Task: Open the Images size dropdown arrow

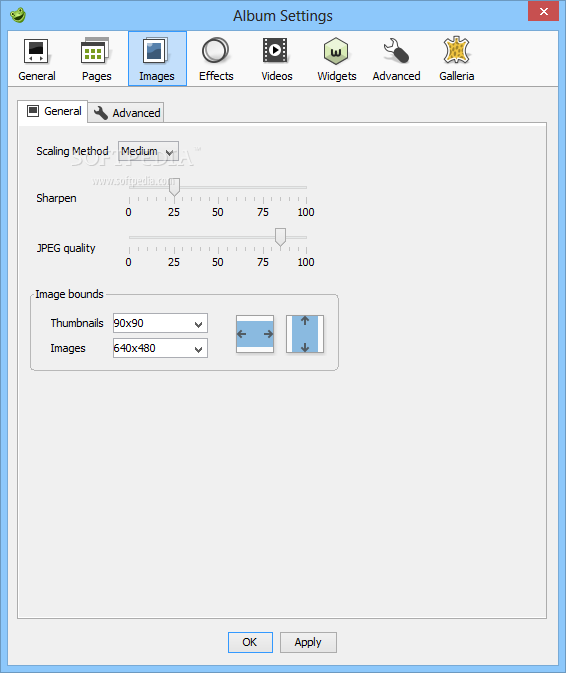Action: (x=198, y=349)
